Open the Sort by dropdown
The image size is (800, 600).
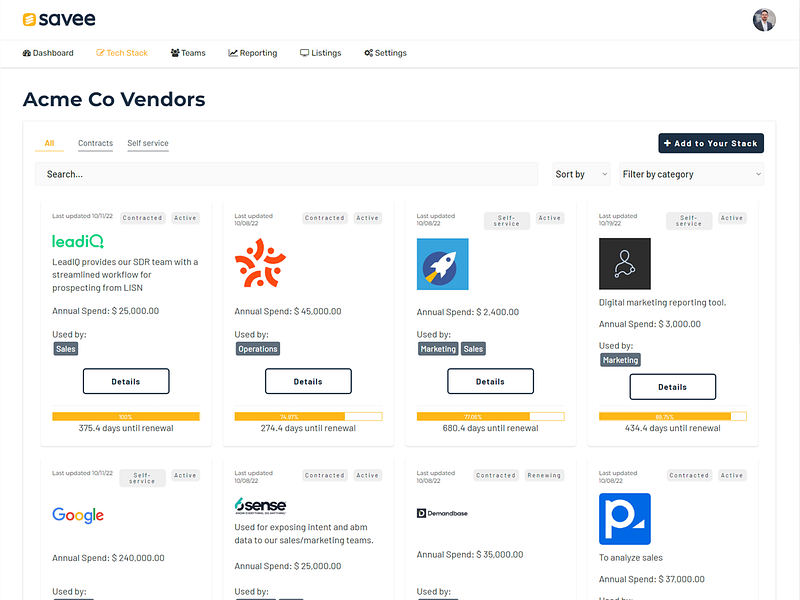pyautogui.click(x=581, y=174)
